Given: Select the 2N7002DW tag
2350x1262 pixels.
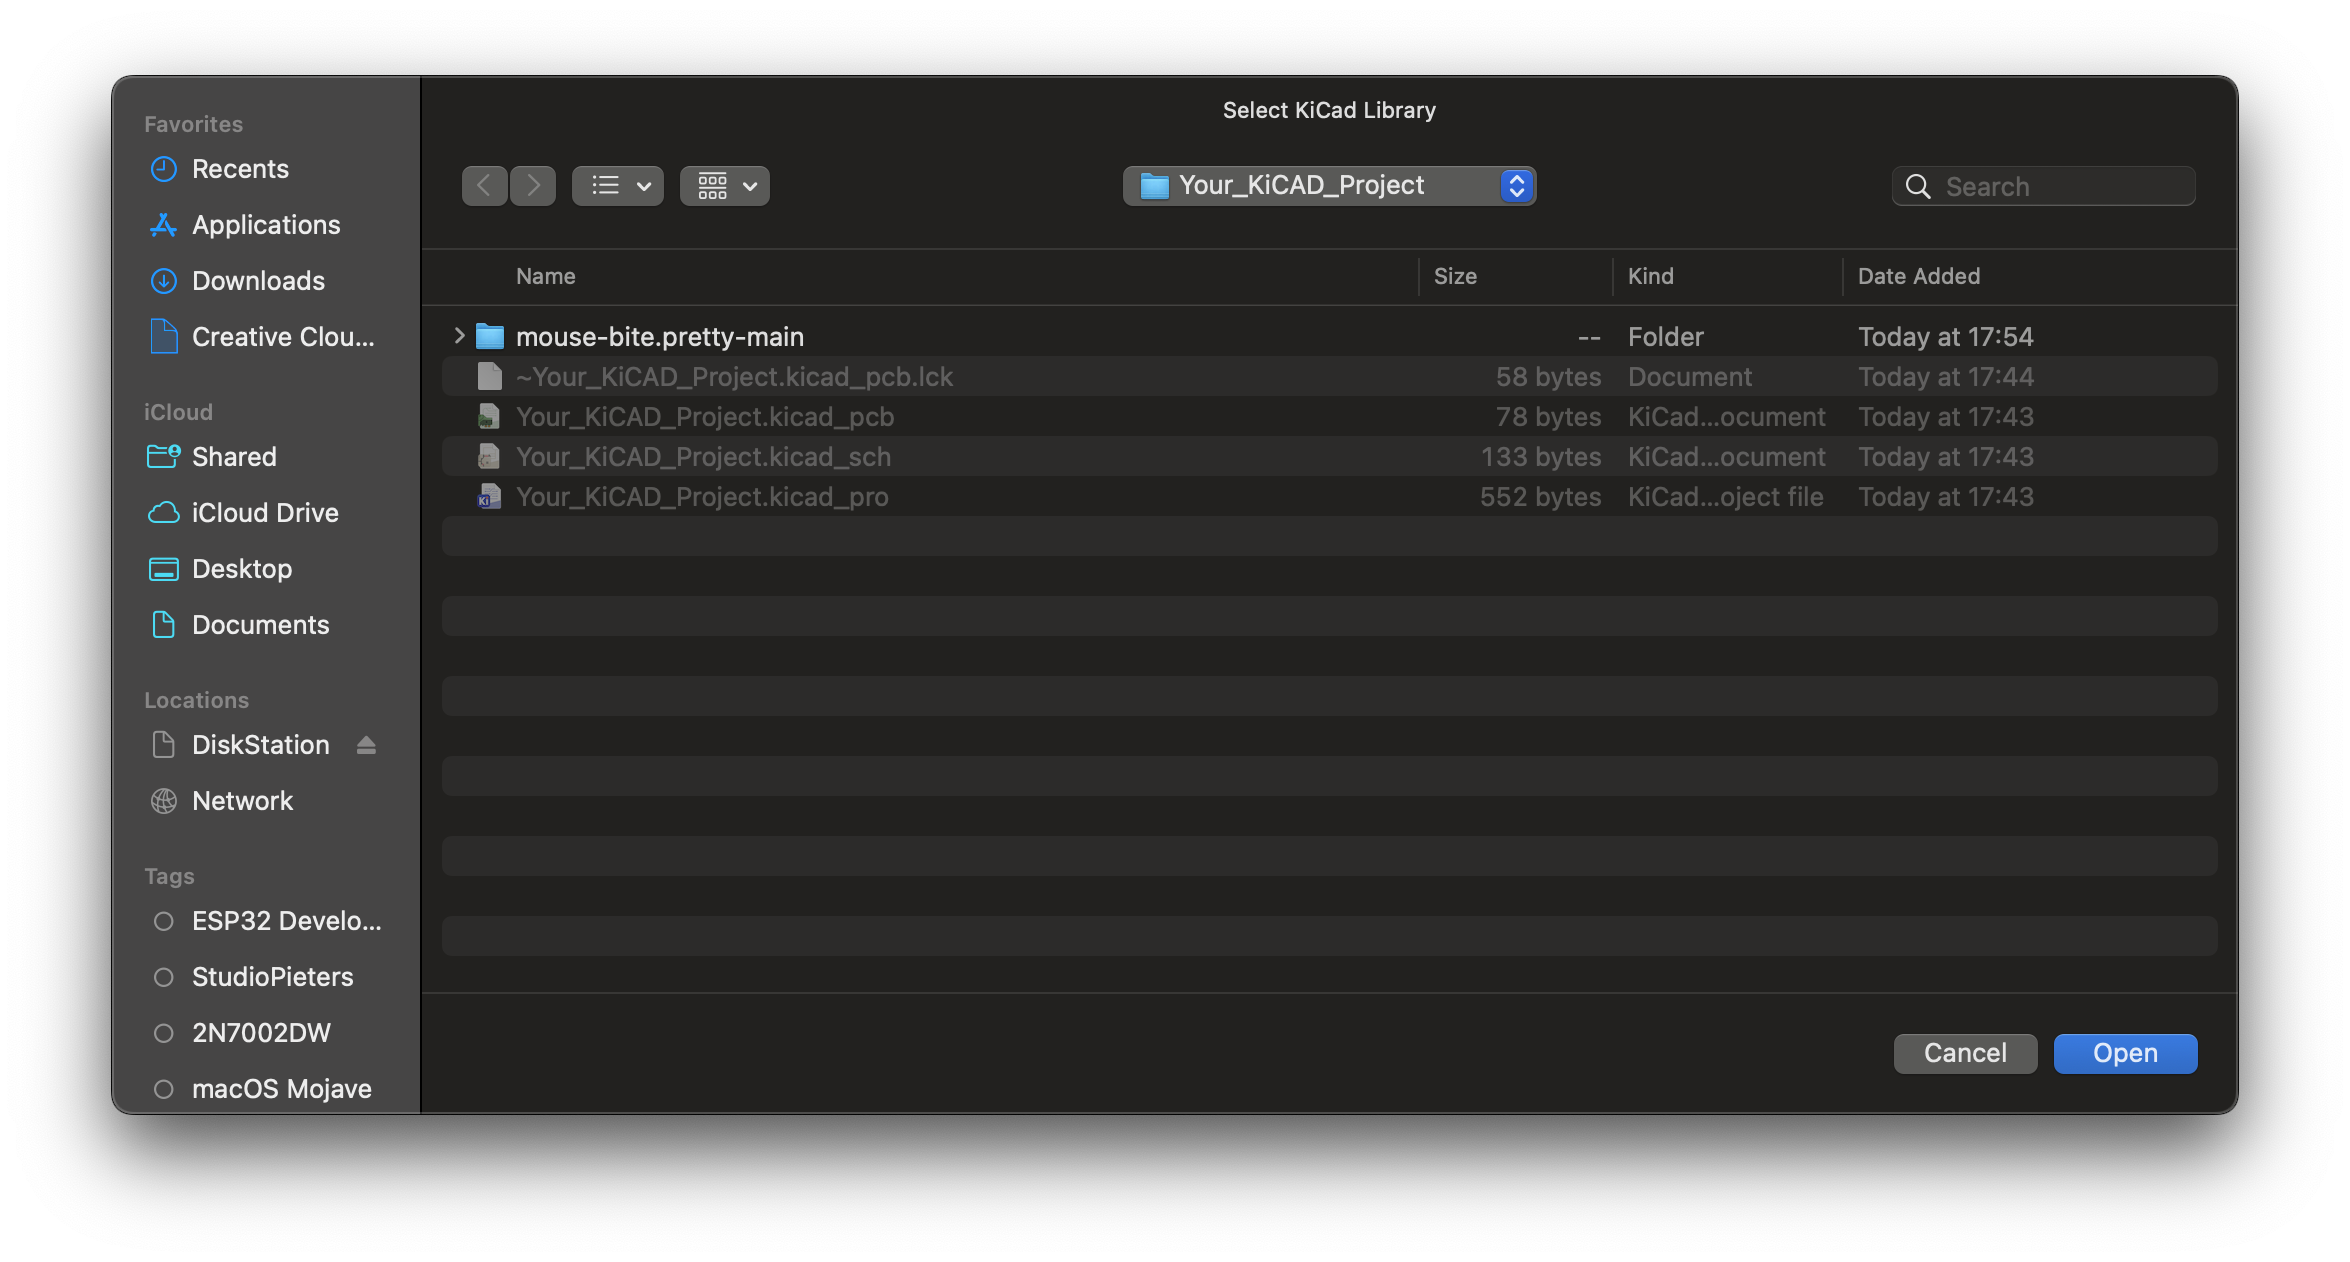Looking at the screenshot, I should pos(261,1033).
